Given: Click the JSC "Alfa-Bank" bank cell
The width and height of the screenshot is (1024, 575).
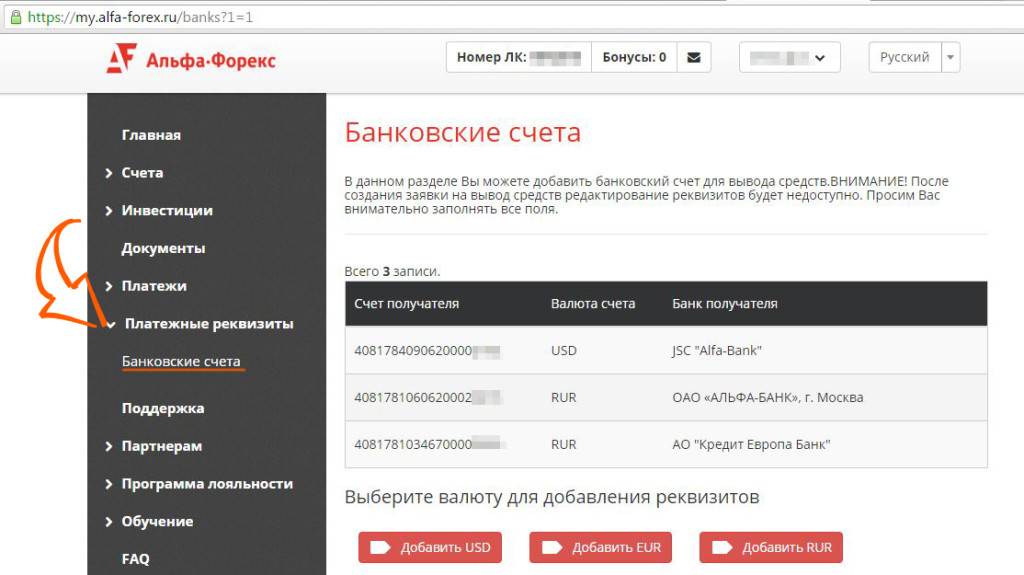Looking at the screenshot, I should [717, 351].
